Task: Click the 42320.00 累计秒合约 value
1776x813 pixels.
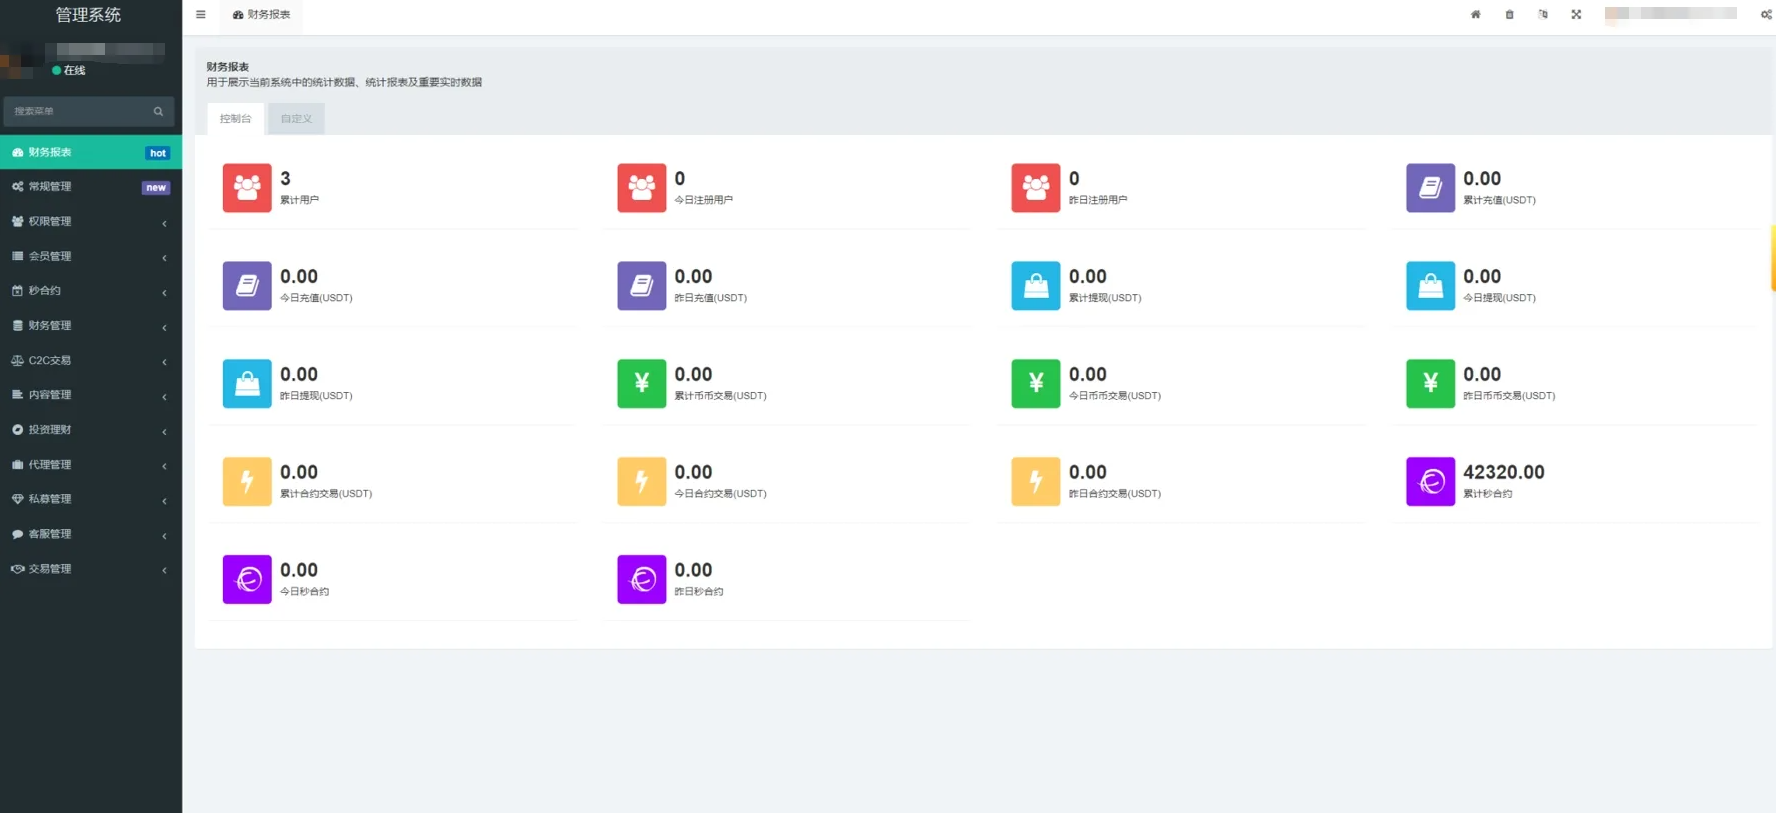Action: pos(1503,472)
